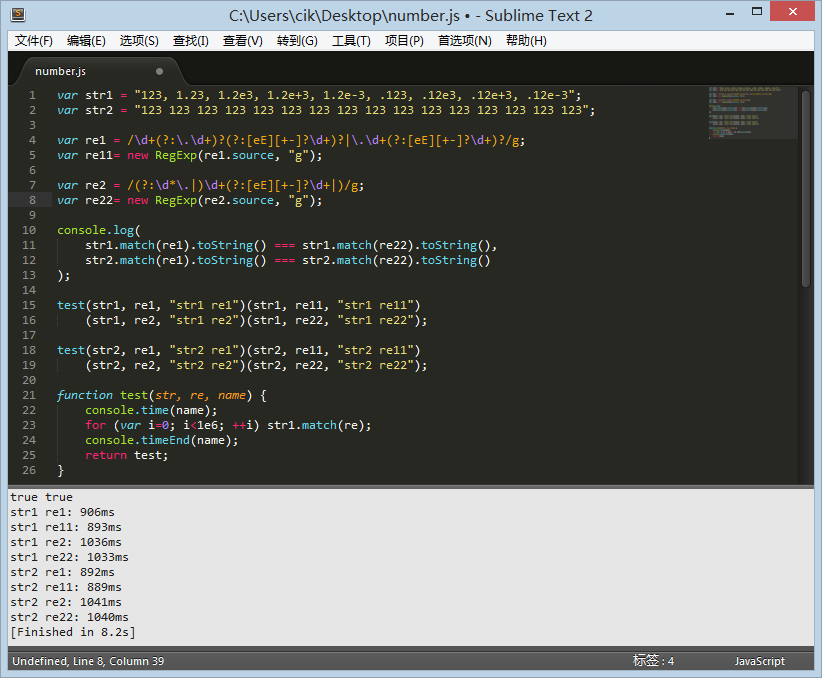Click line number 21 in gutter
The image size is (822, 678).
pyautogui.click(x=29, y=395)
